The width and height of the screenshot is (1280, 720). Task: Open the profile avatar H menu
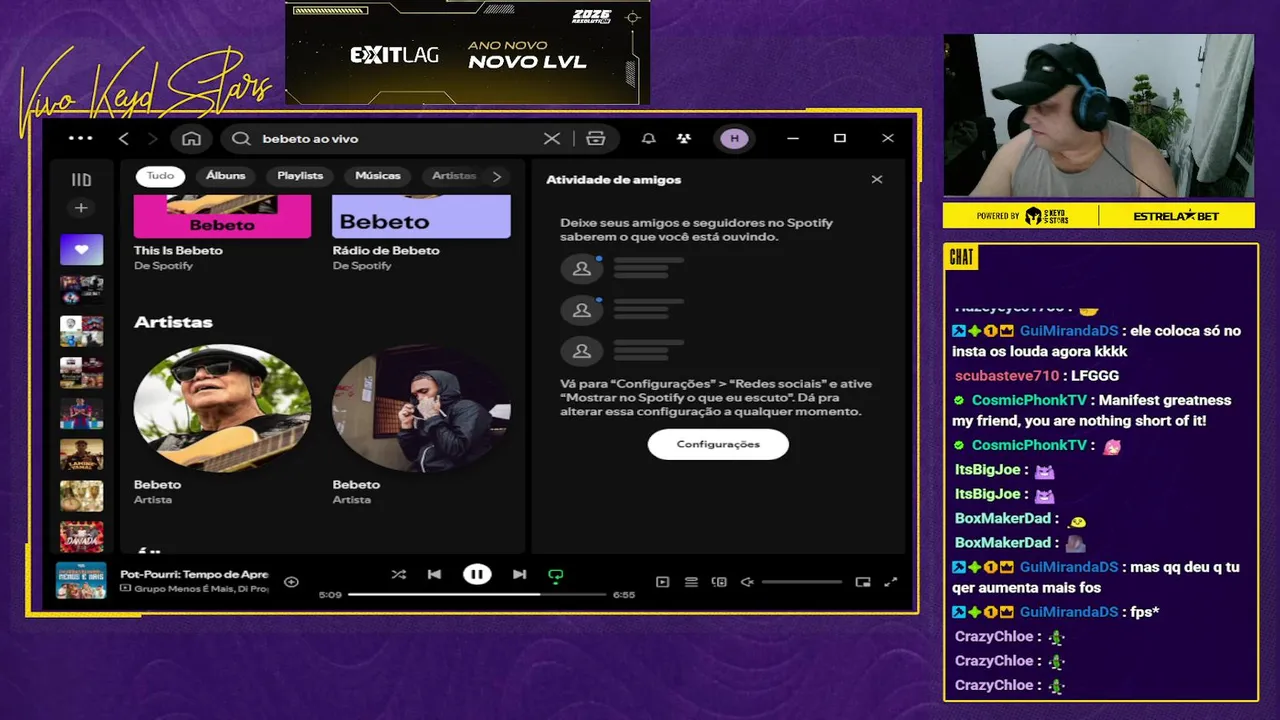[x=734, y=139]
